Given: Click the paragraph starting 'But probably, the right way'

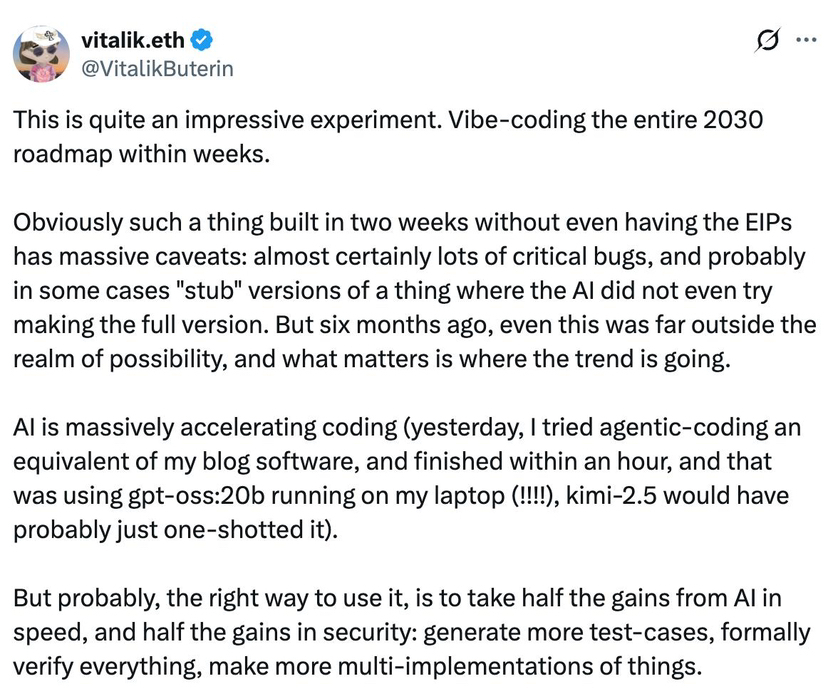Looking at the screenshot, I should point(411,632).
